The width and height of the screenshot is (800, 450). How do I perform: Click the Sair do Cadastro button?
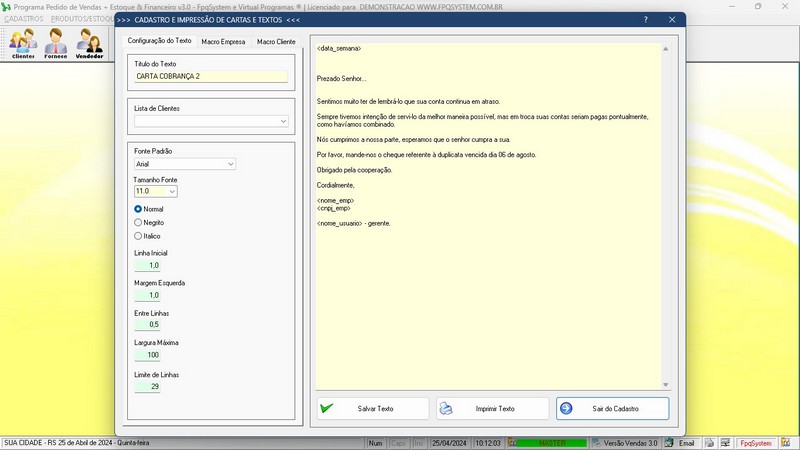[613, 409]
